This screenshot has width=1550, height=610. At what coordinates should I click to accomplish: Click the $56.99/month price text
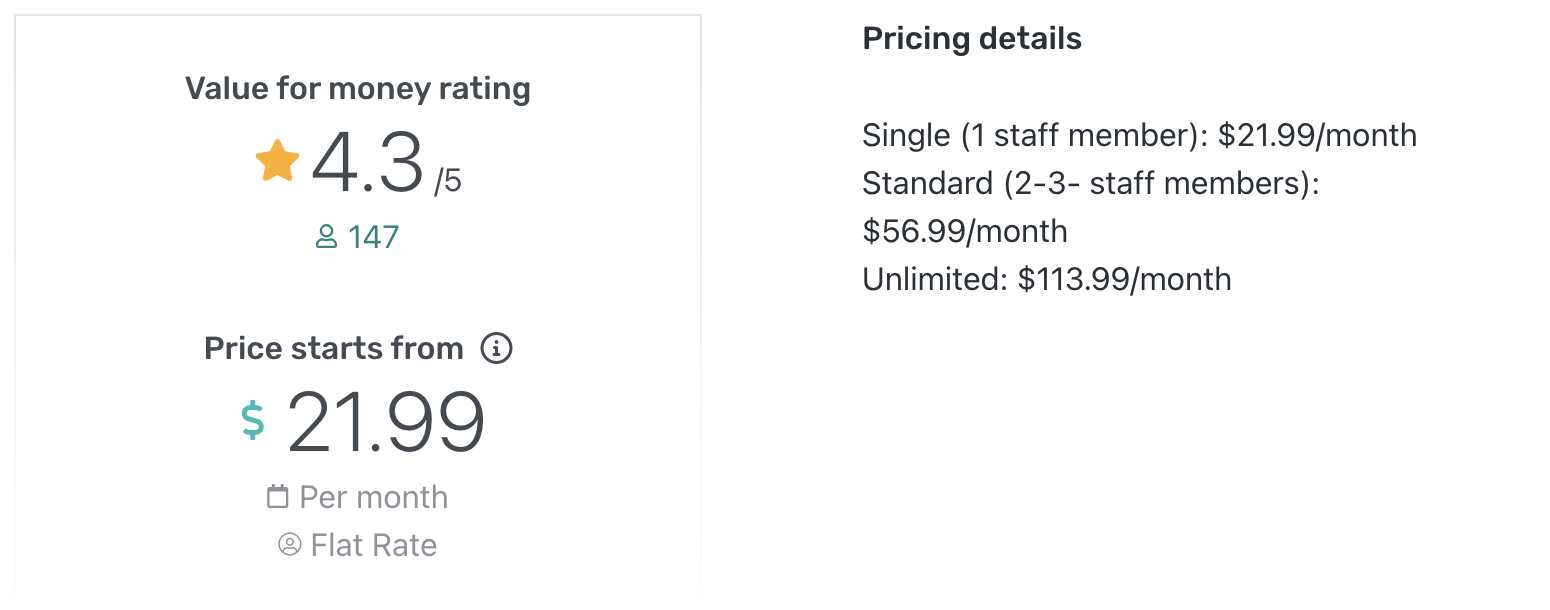(965, 231)
